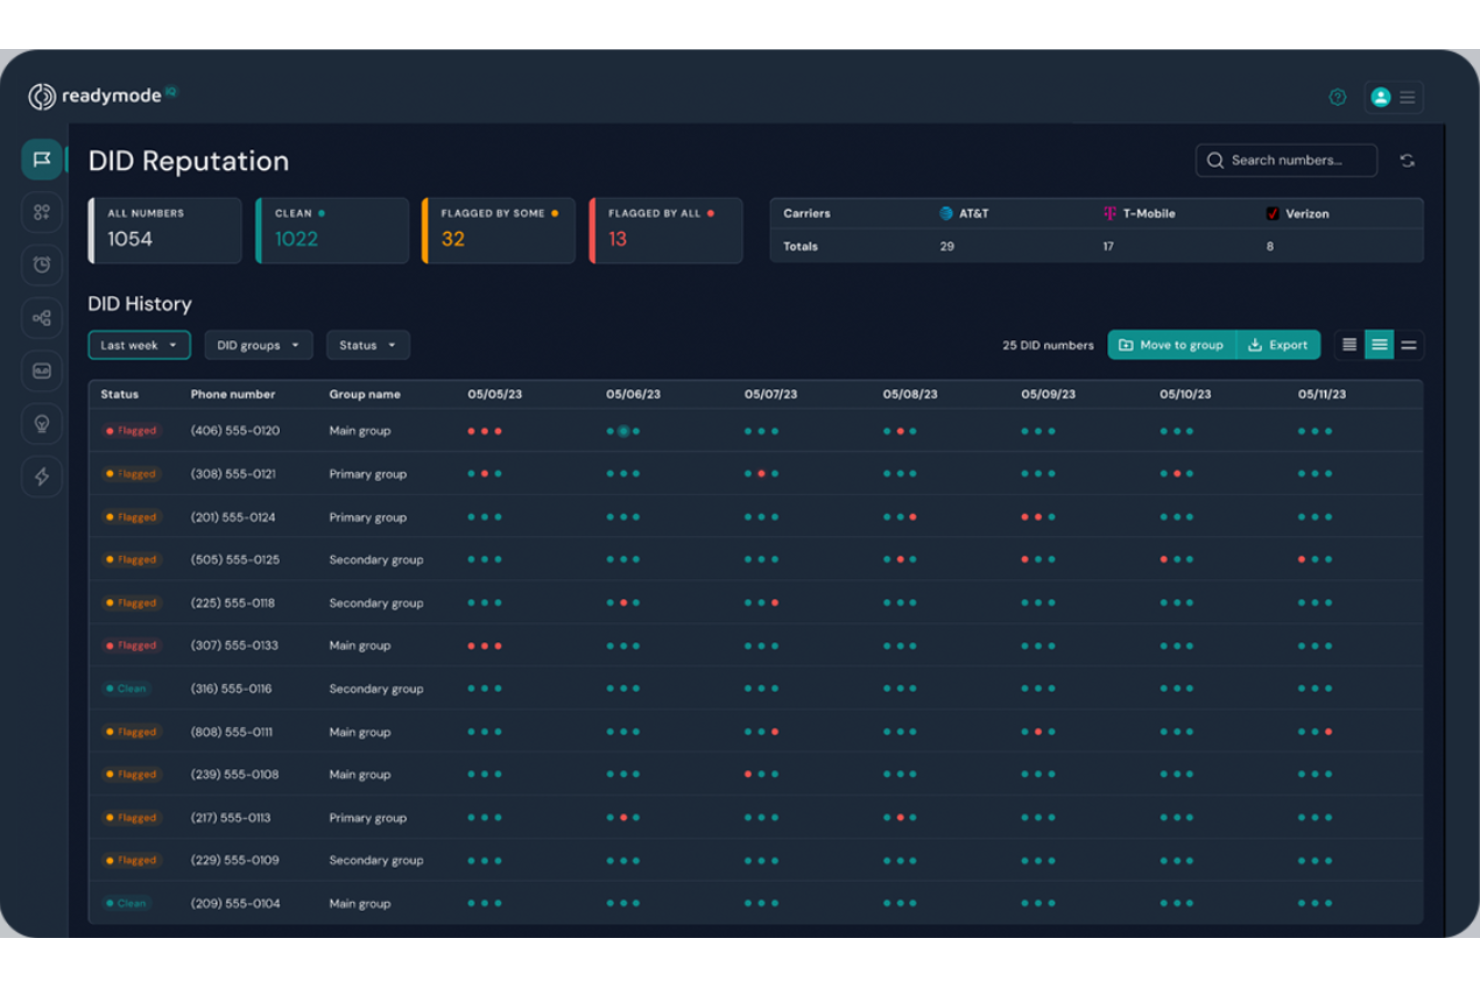Click the user avatar icon
1480x987 pixels.
click(x=1381, y=97)
